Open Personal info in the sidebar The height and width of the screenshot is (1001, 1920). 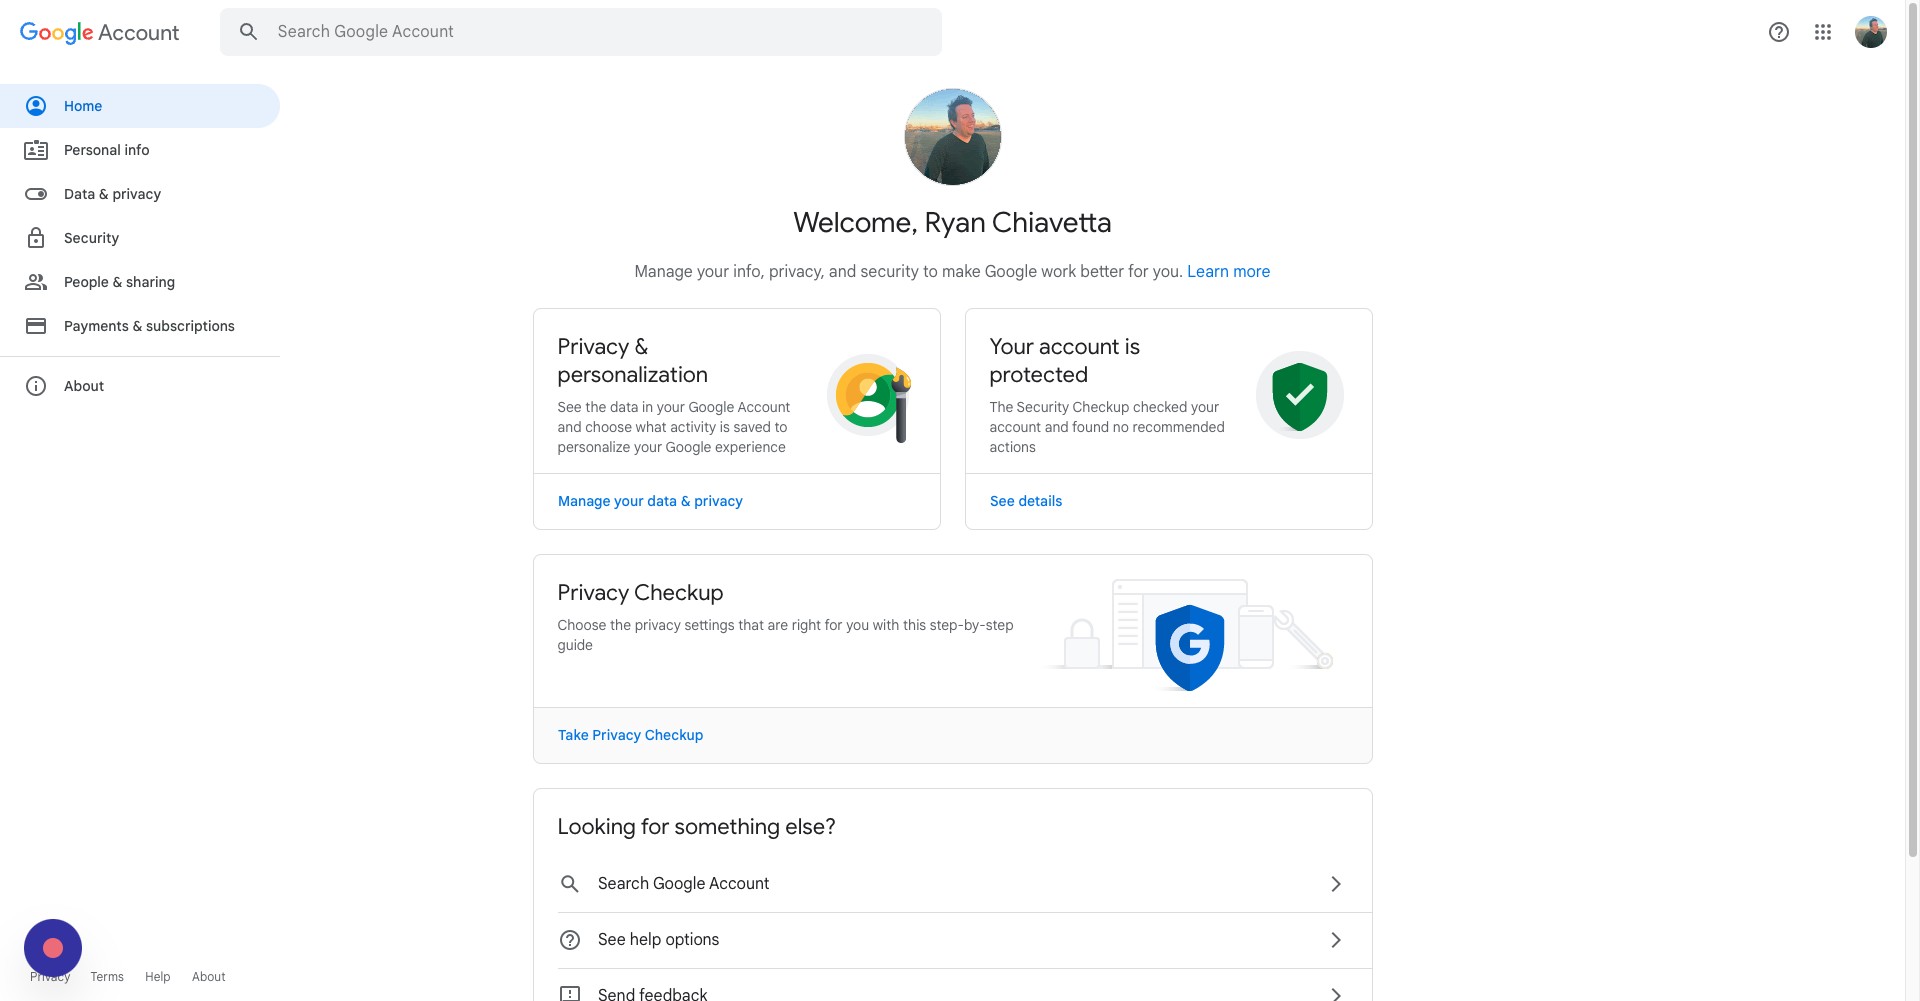tap(106, 150)
